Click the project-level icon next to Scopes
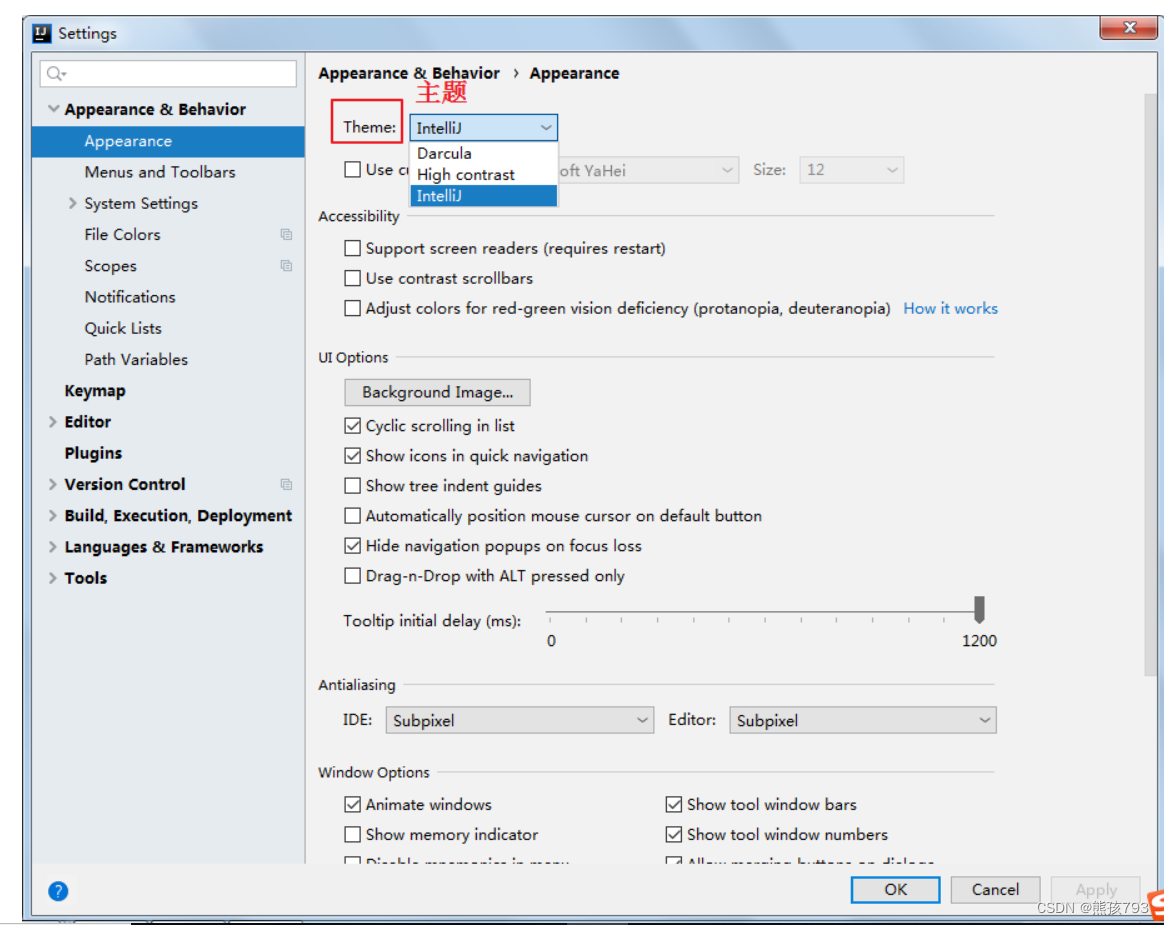This screenshot has height=925, width=1164. [286, 266]
